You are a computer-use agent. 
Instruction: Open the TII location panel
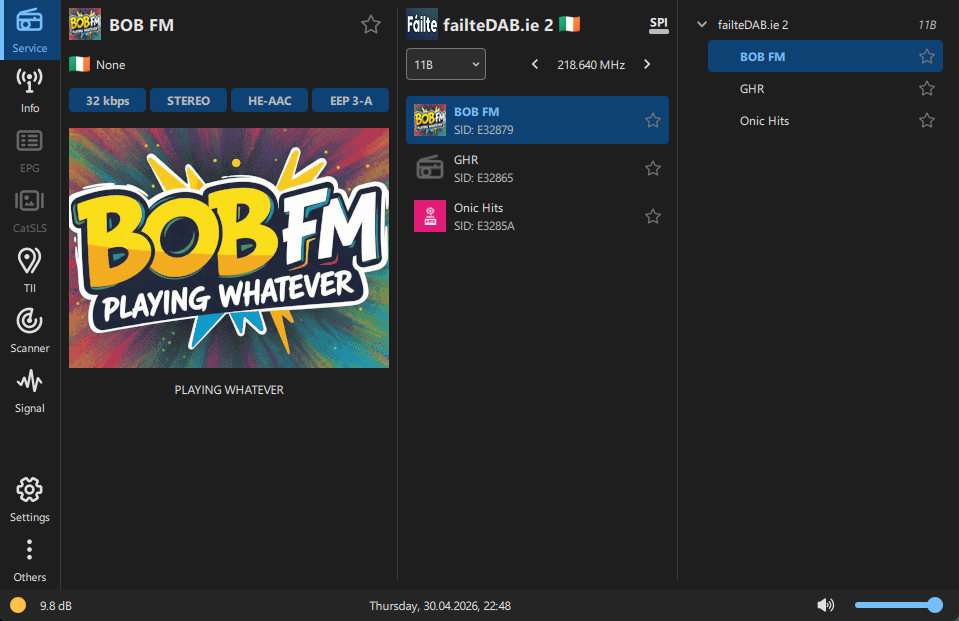[29, 270]
